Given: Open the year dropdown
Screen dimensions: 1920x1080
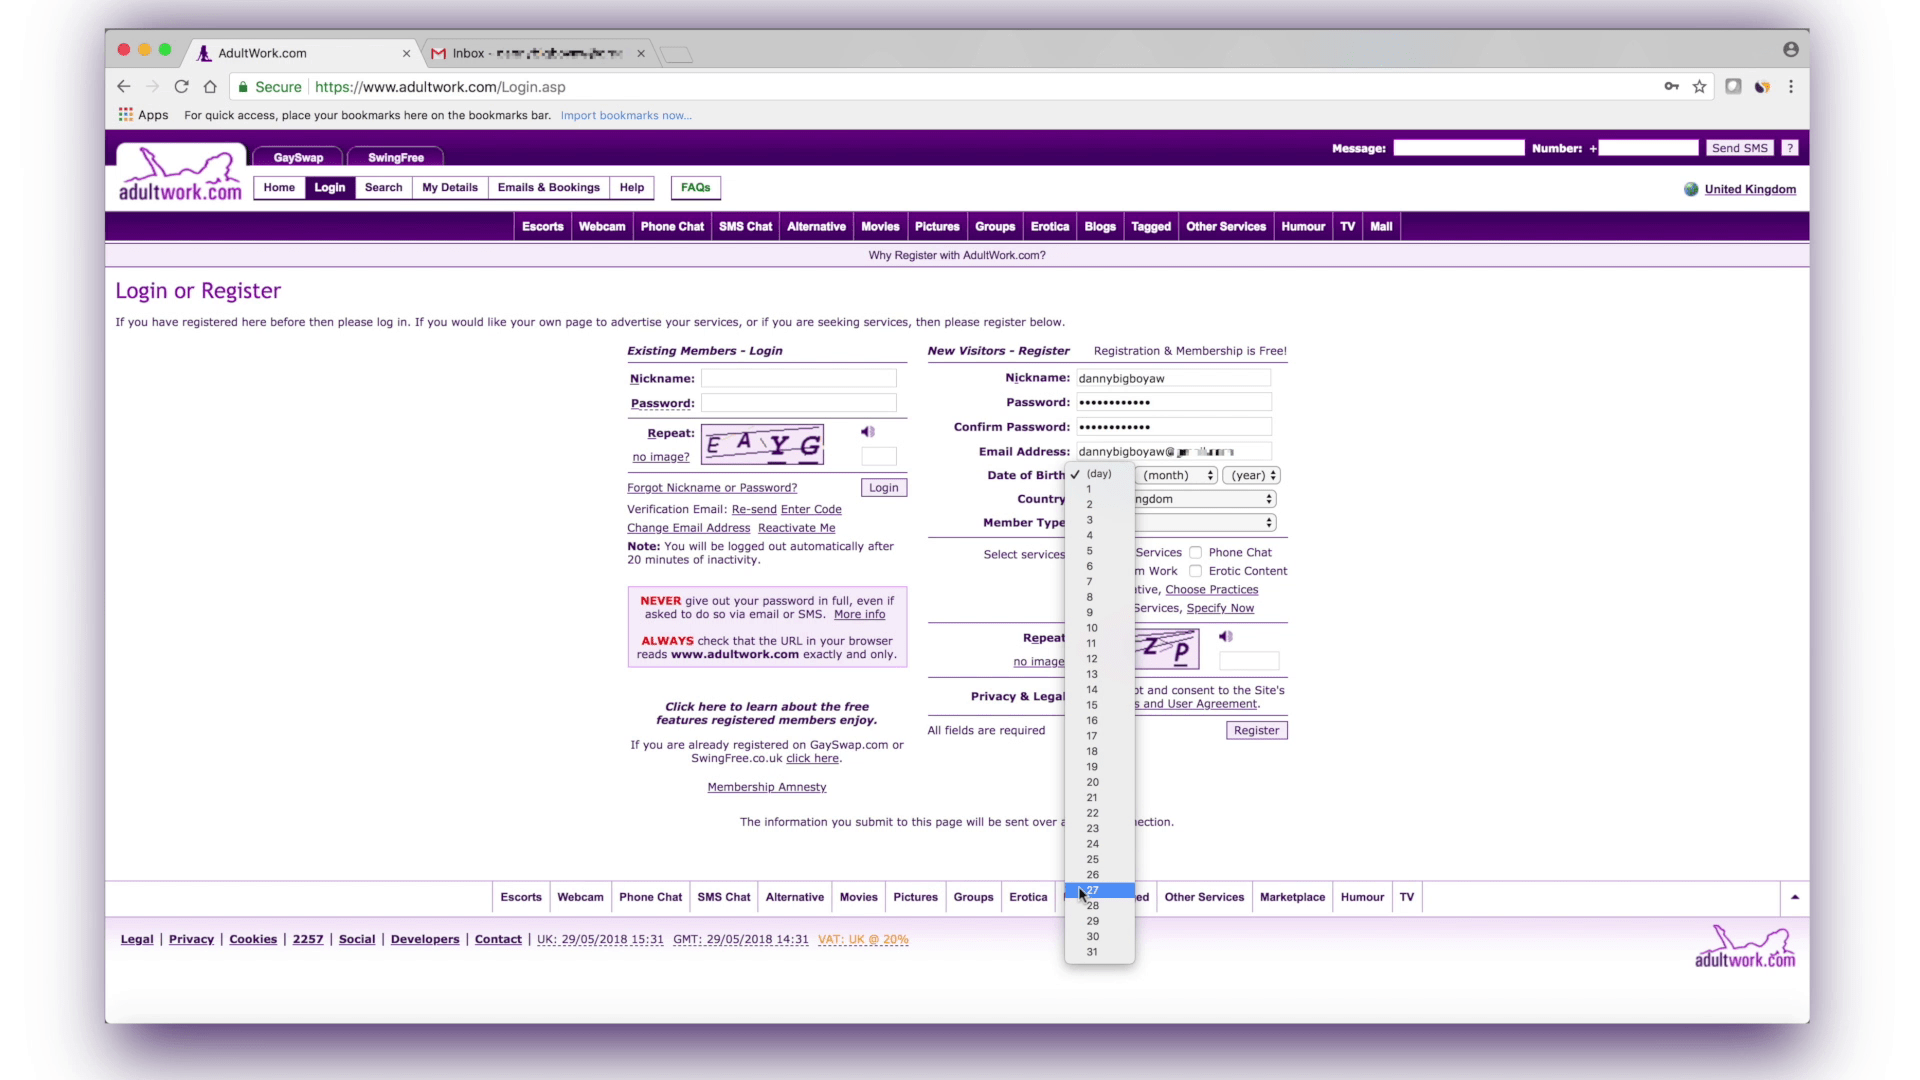Looking at the screenshot, I should click(x=1252, y=475).
